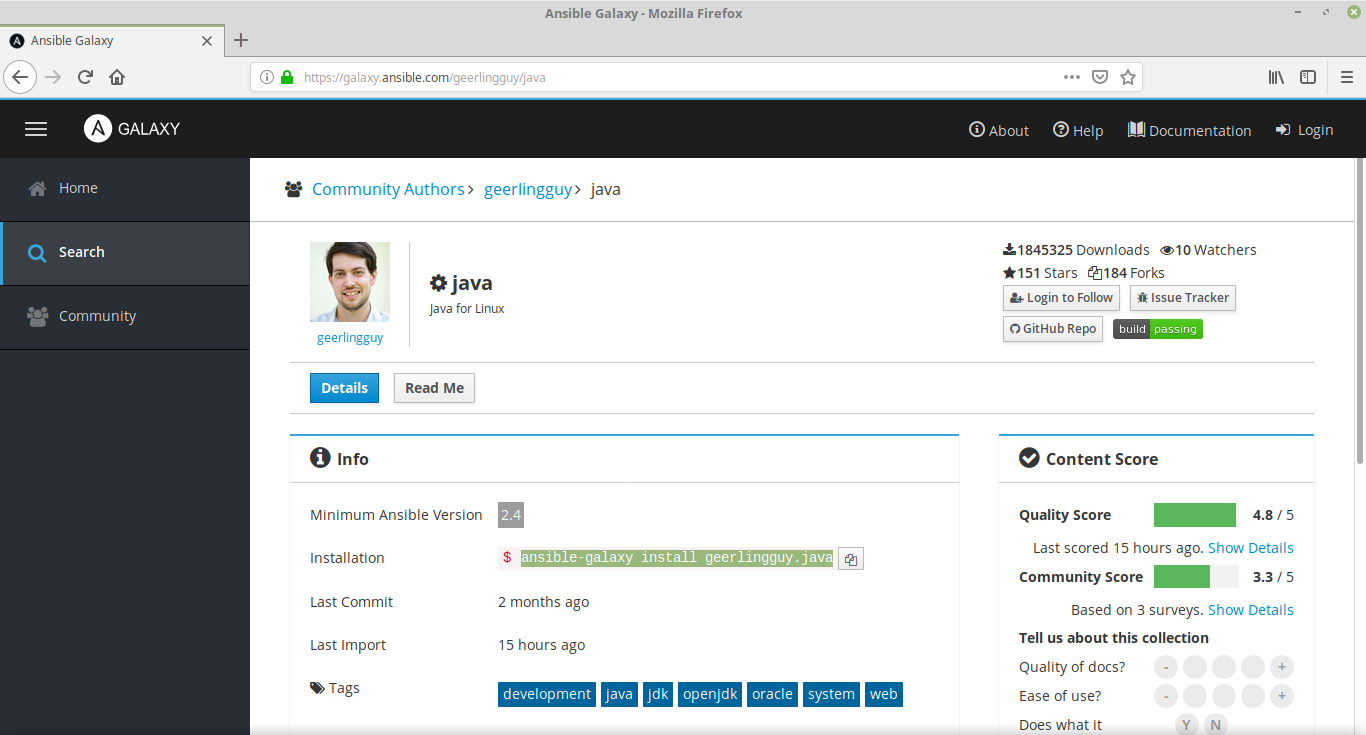Show site information for the secure connection padlock

pos(287,77)
